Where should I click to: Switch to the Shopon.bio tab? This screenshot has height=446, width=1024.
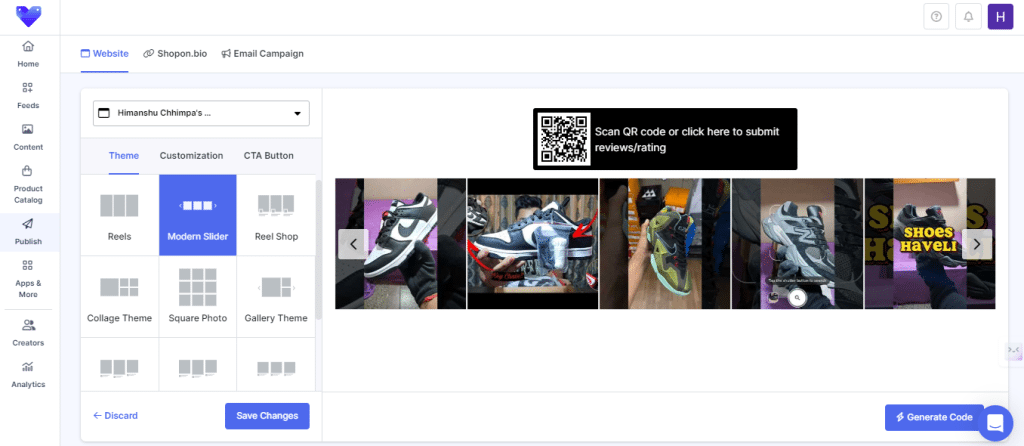174,53
